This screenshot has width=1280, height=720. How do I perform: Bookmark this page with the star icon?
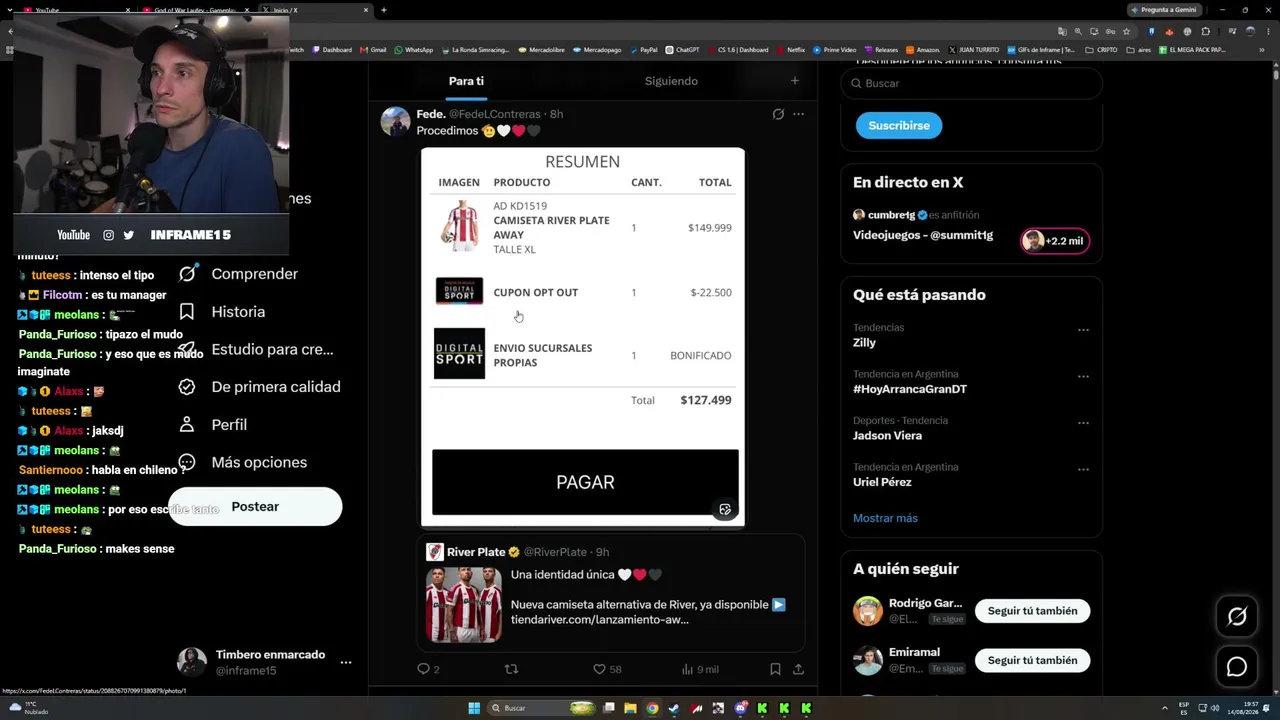tap(1126, 31)
